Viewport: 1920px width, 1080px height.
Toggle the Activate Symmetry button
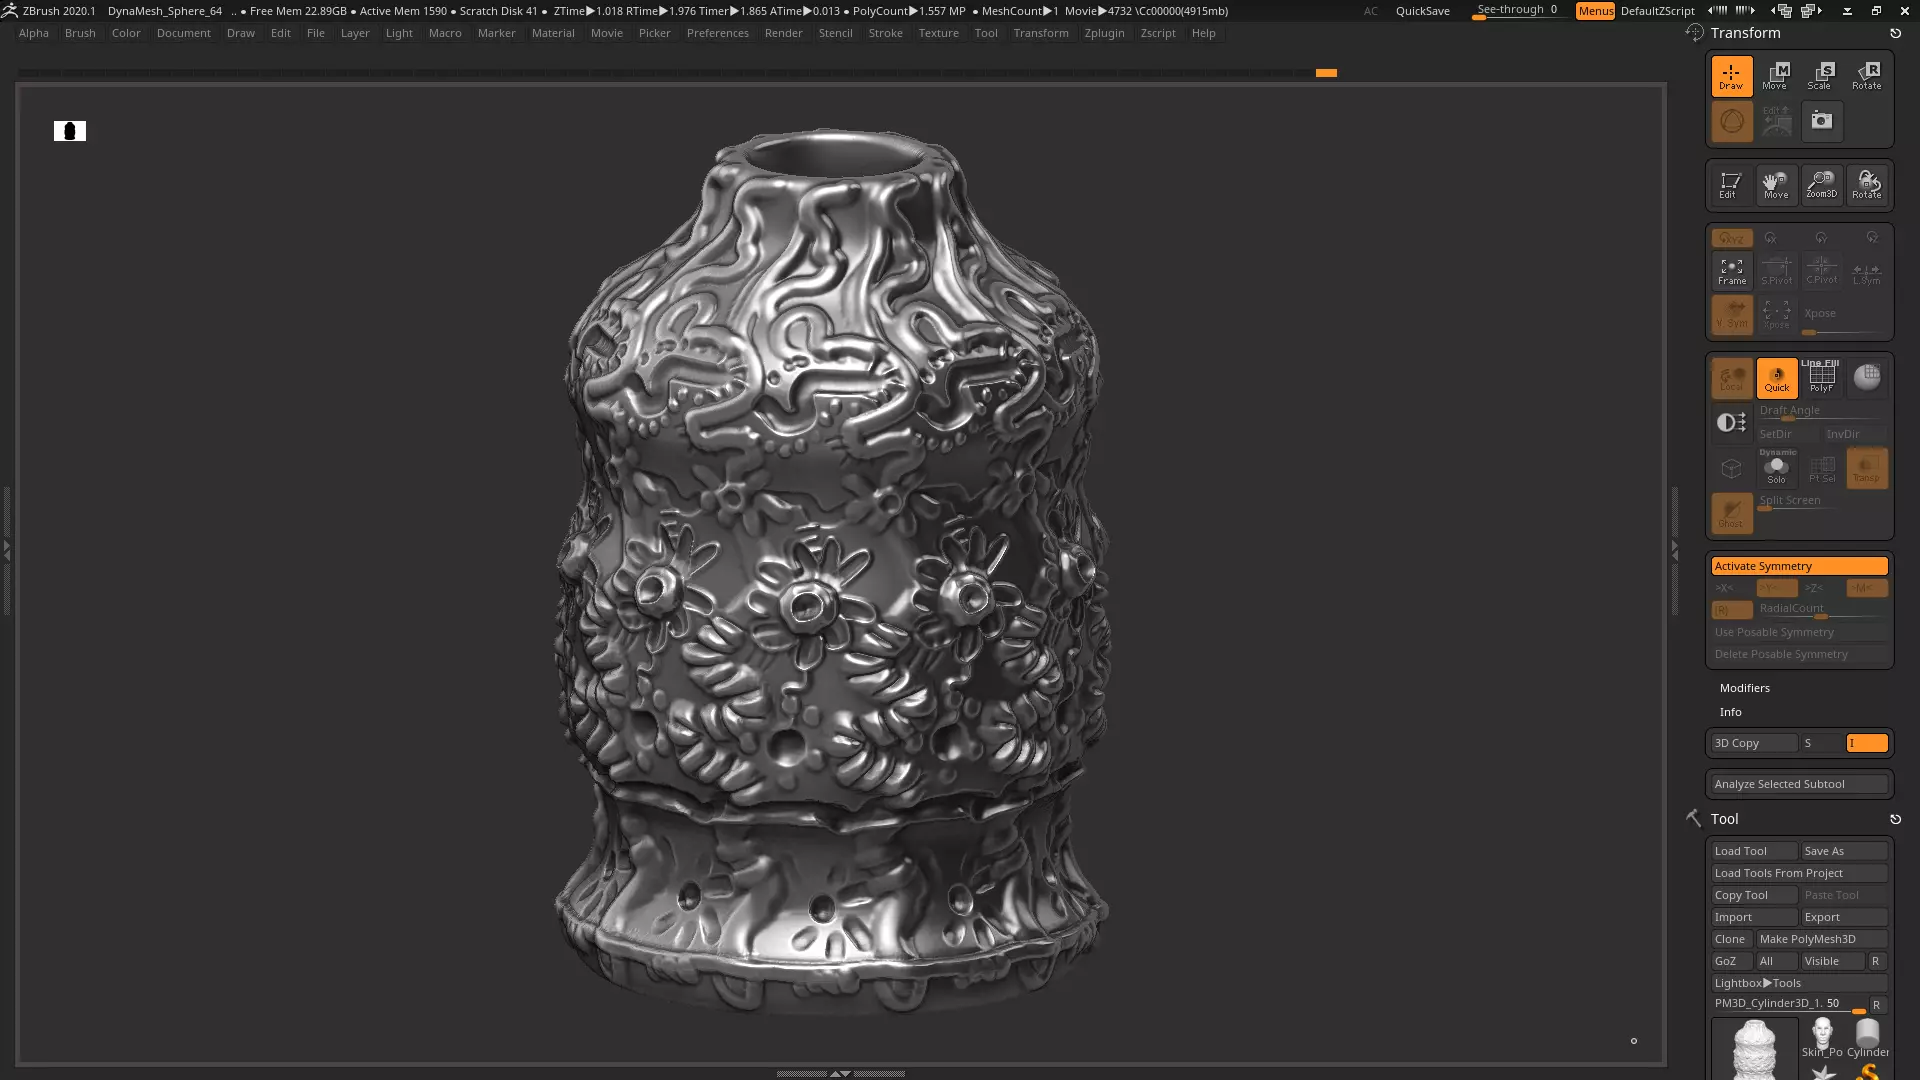pos(1798,566)
